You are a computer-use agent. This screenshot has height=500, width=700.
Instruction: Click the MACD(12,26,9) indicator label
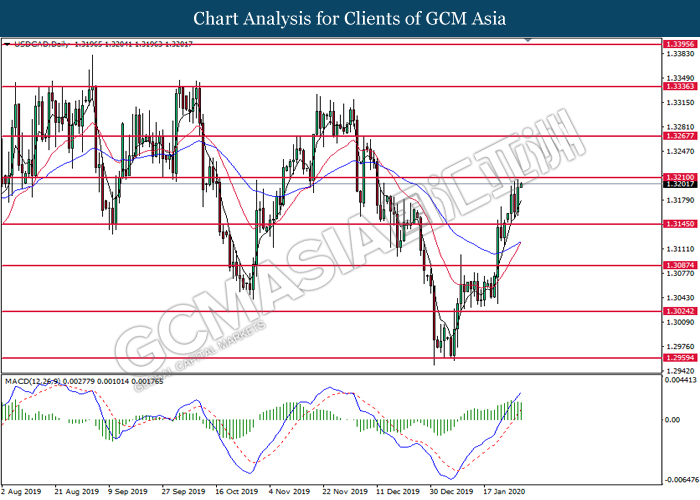click(33, 381)
